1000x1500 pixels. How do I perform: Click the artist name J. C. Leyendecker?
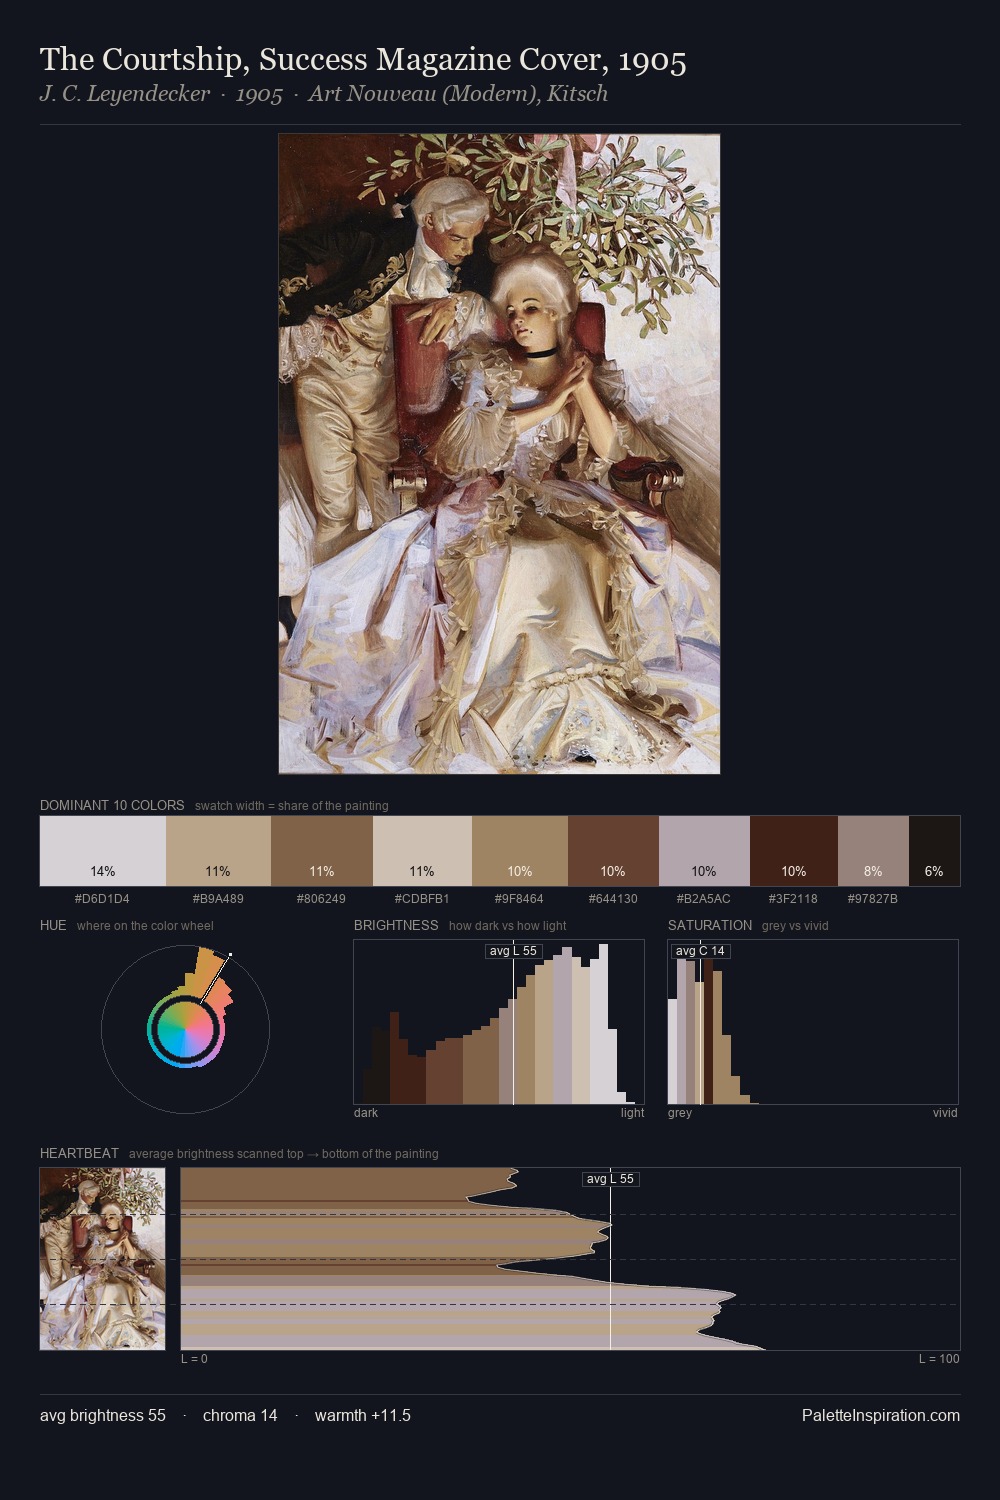(x=125, y=94)
